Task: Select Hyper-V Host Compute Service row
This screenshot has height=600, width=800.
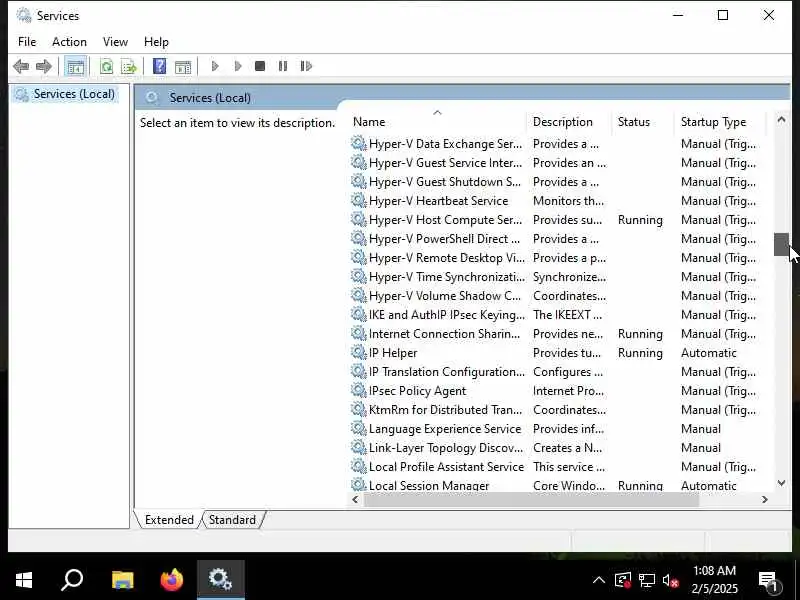Action: click(x=558, y=220)
